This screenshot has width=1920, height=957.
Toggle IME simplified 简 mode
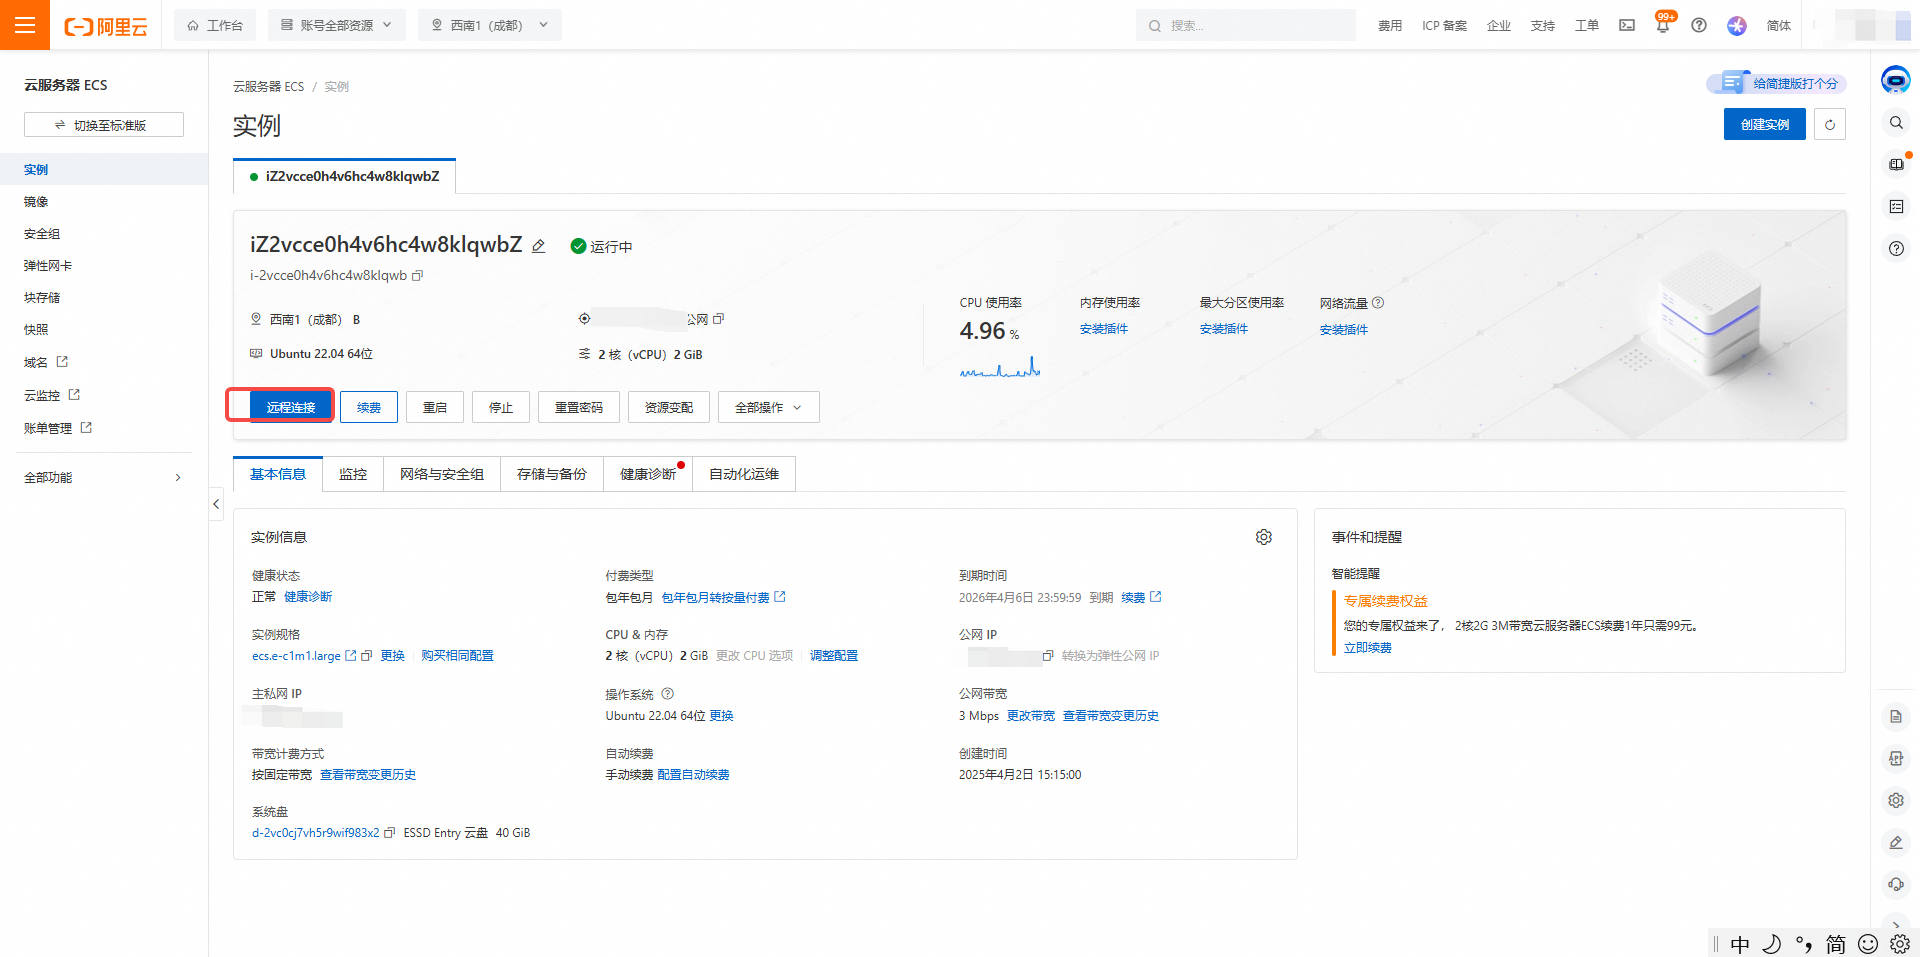pos(1836,944)
